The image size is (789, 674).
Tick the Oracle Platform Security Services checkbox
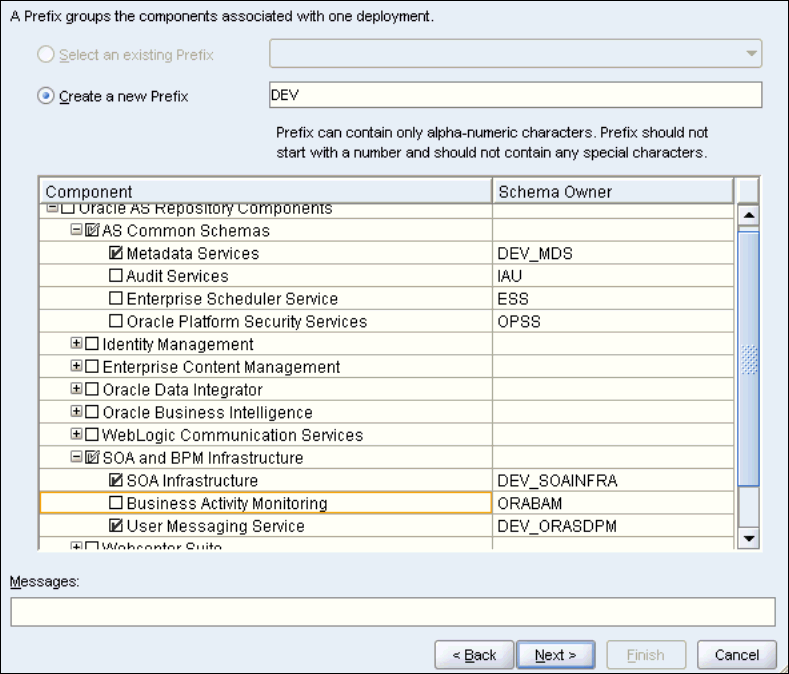coord(116,322)
